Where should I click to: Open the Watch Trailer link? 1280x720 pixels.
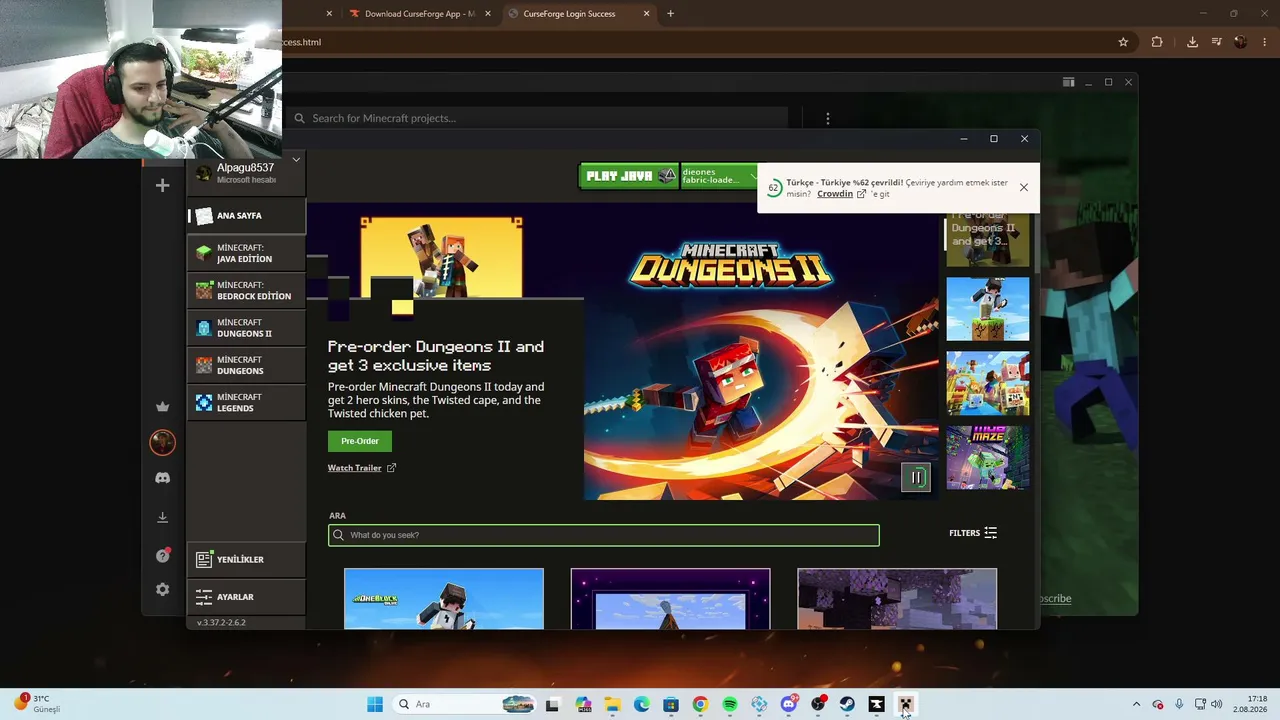coord(362,468)
